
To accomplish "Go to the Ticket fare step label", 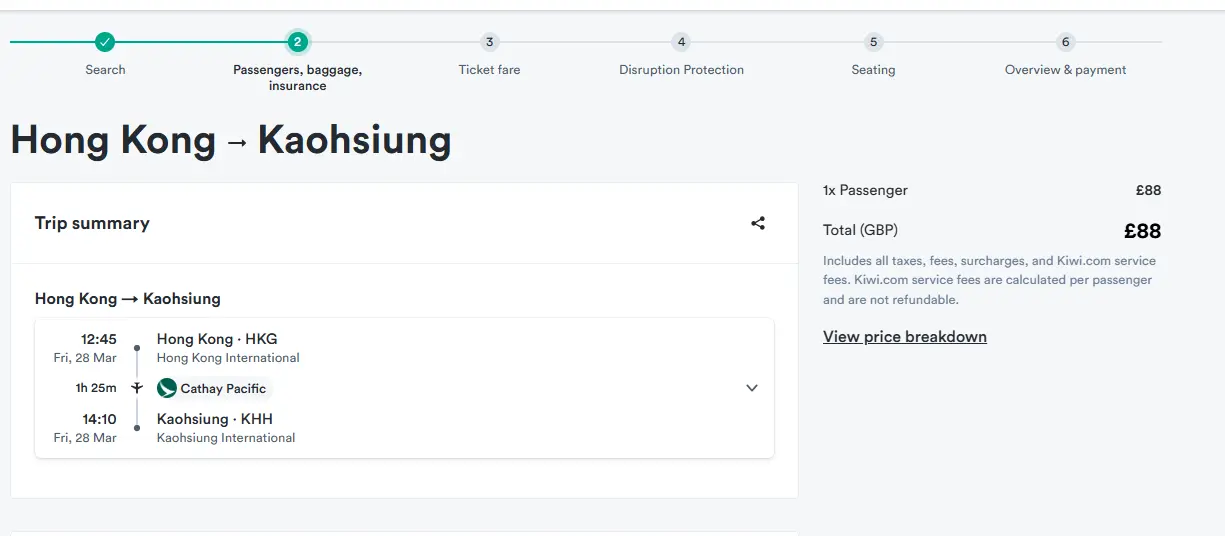I will [x=489, y=70].
